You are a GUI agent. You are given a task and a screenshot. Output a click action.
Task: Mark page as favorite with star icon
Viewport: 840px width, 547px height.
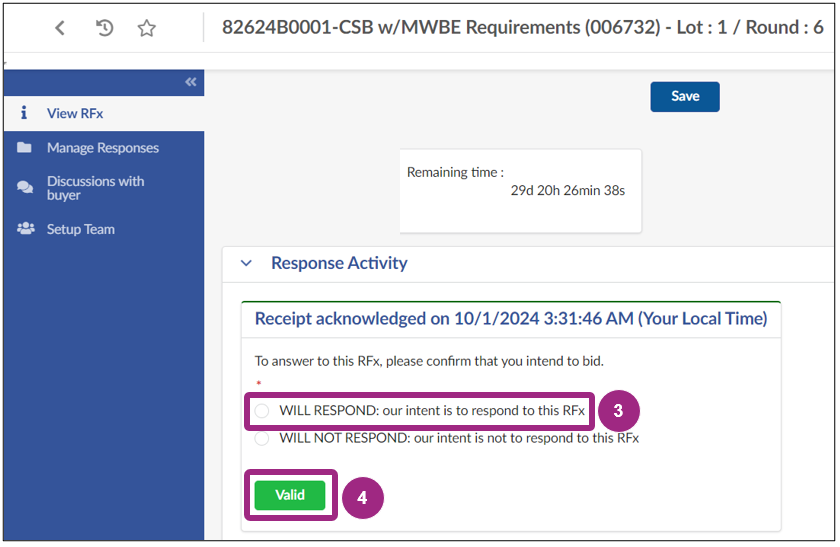click(146, 28)
